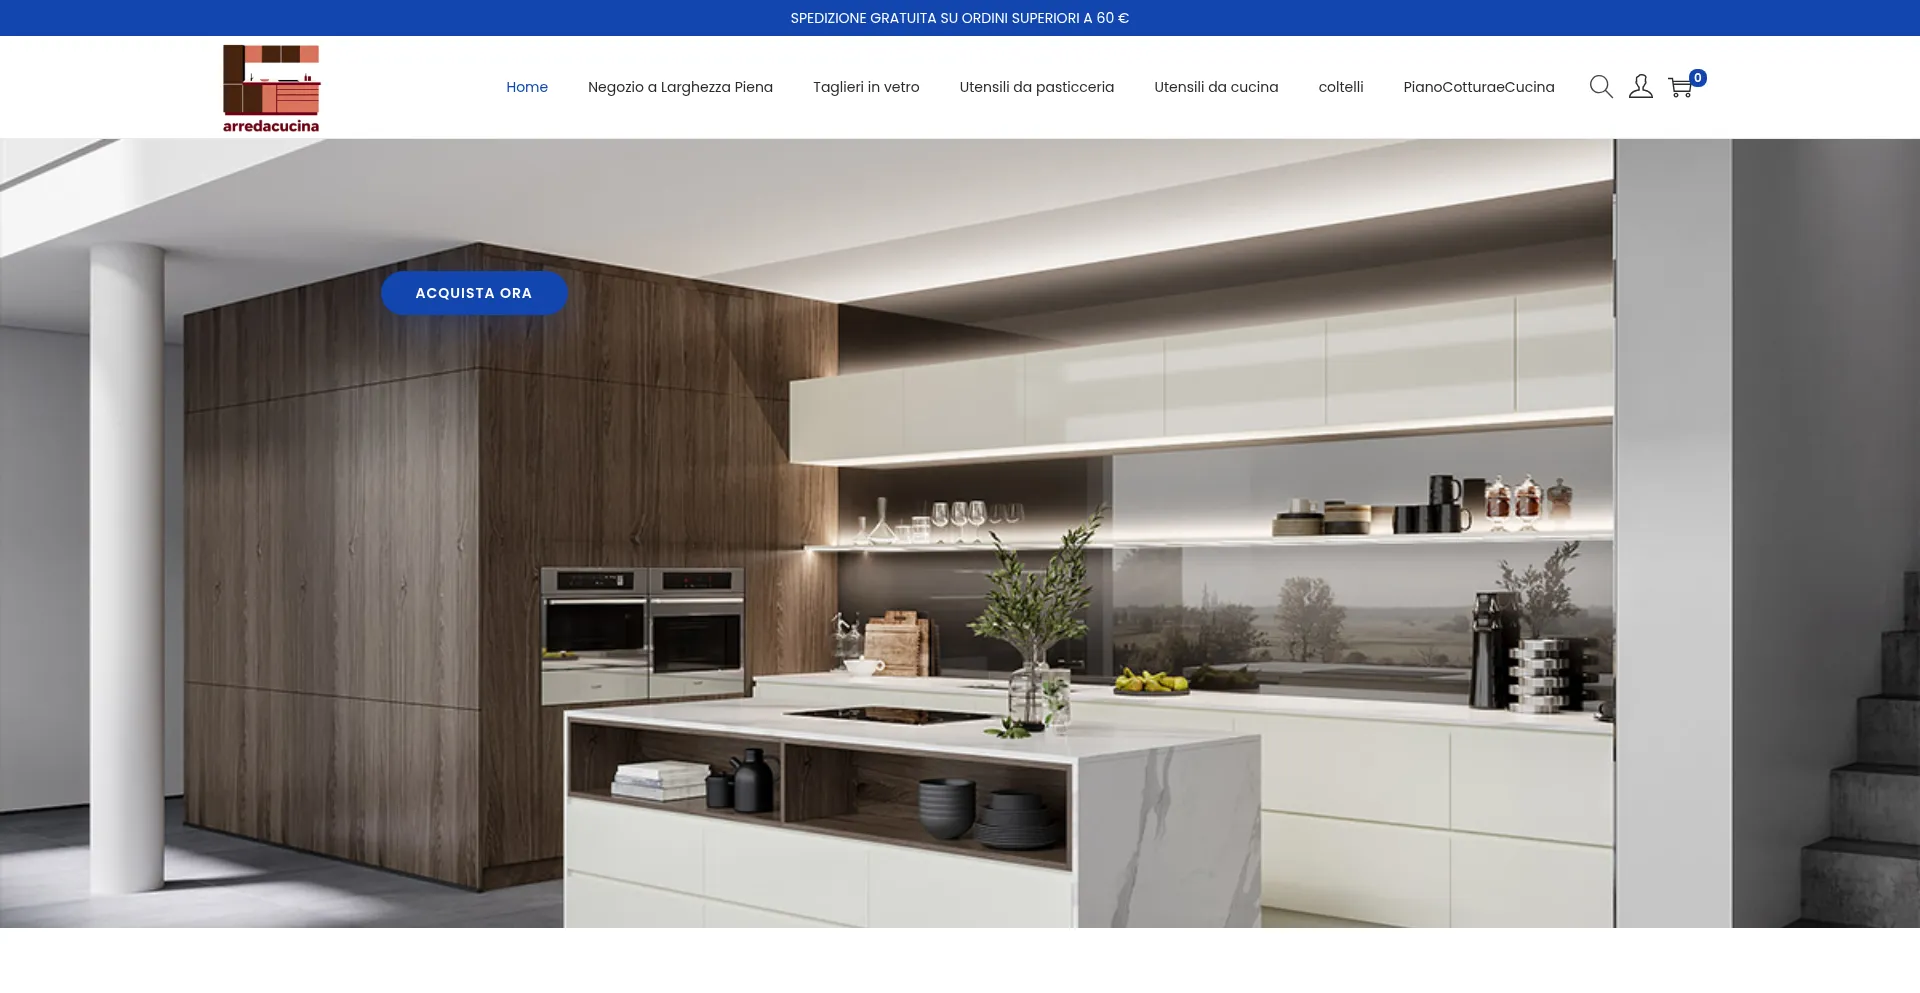Image resolution: width=1920 pixels, height=993 pixels.
Task: Select the coltelli menu link
Action: [x=1340, y=87]
